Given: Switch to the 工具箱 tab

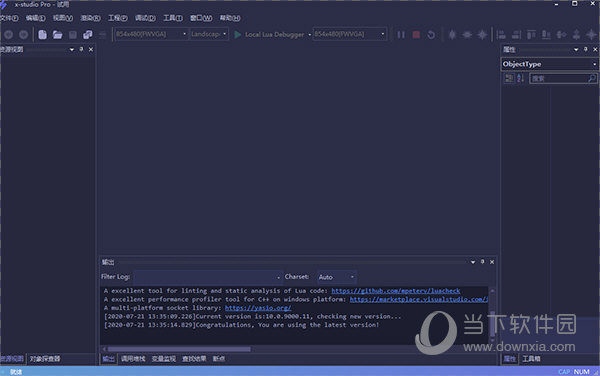Looking at the screenshot, I should [532, 359].
